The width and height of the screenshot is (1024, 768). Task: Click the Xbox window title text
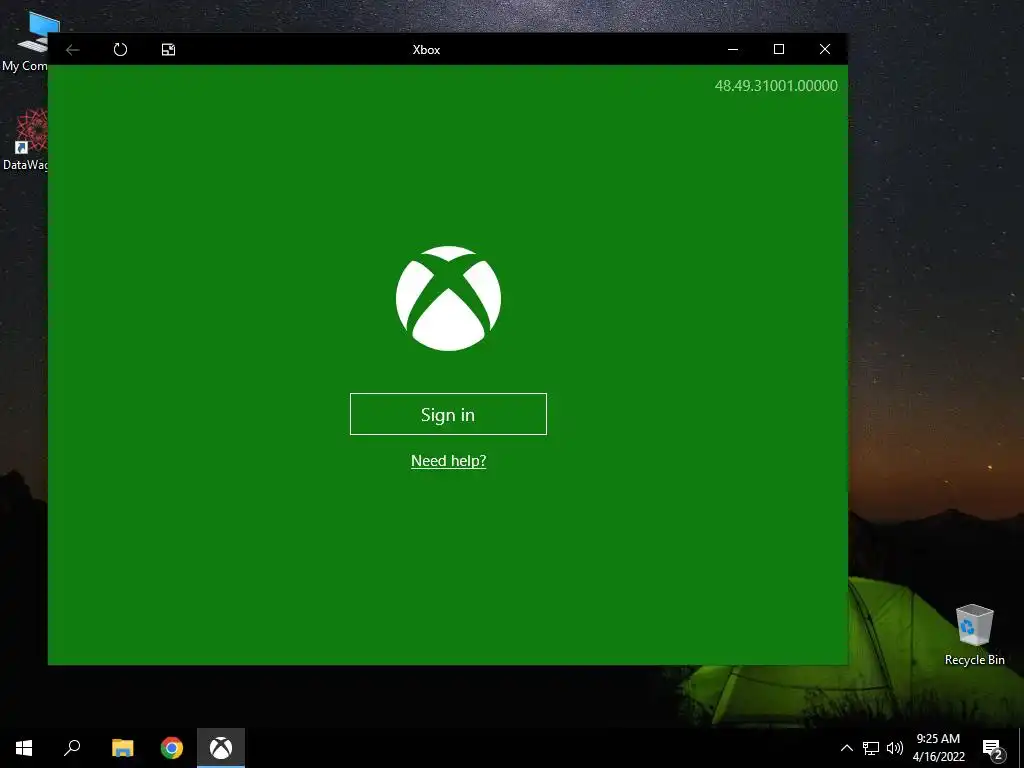426,50
